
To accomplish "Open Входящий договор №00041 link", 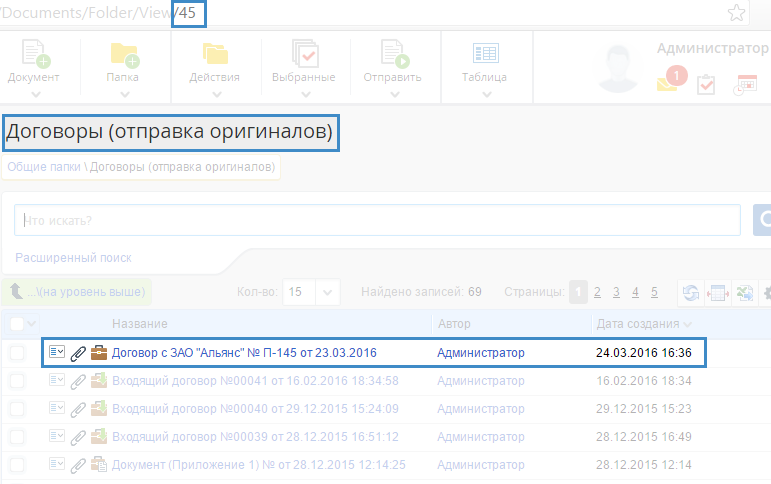I will 255,381.
